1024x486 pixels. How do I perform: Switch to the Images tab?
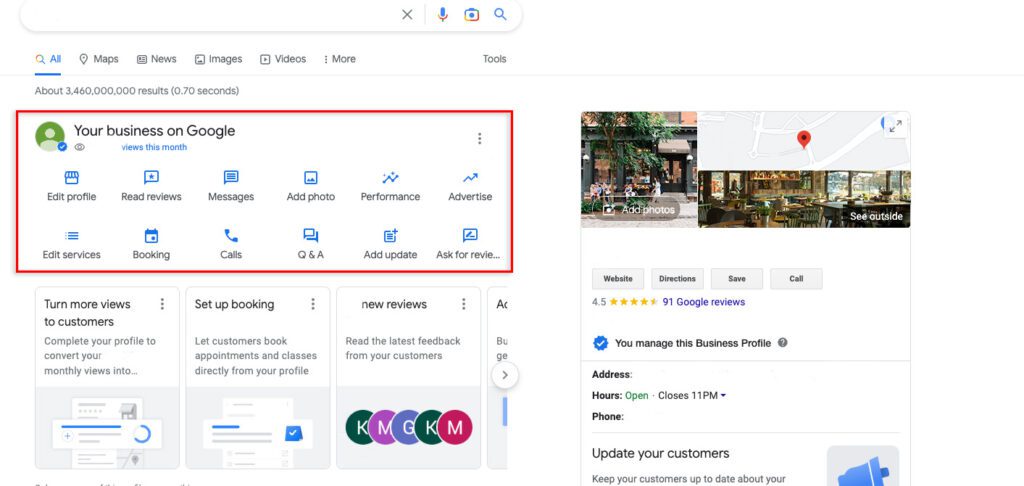[x=218, y=59]
